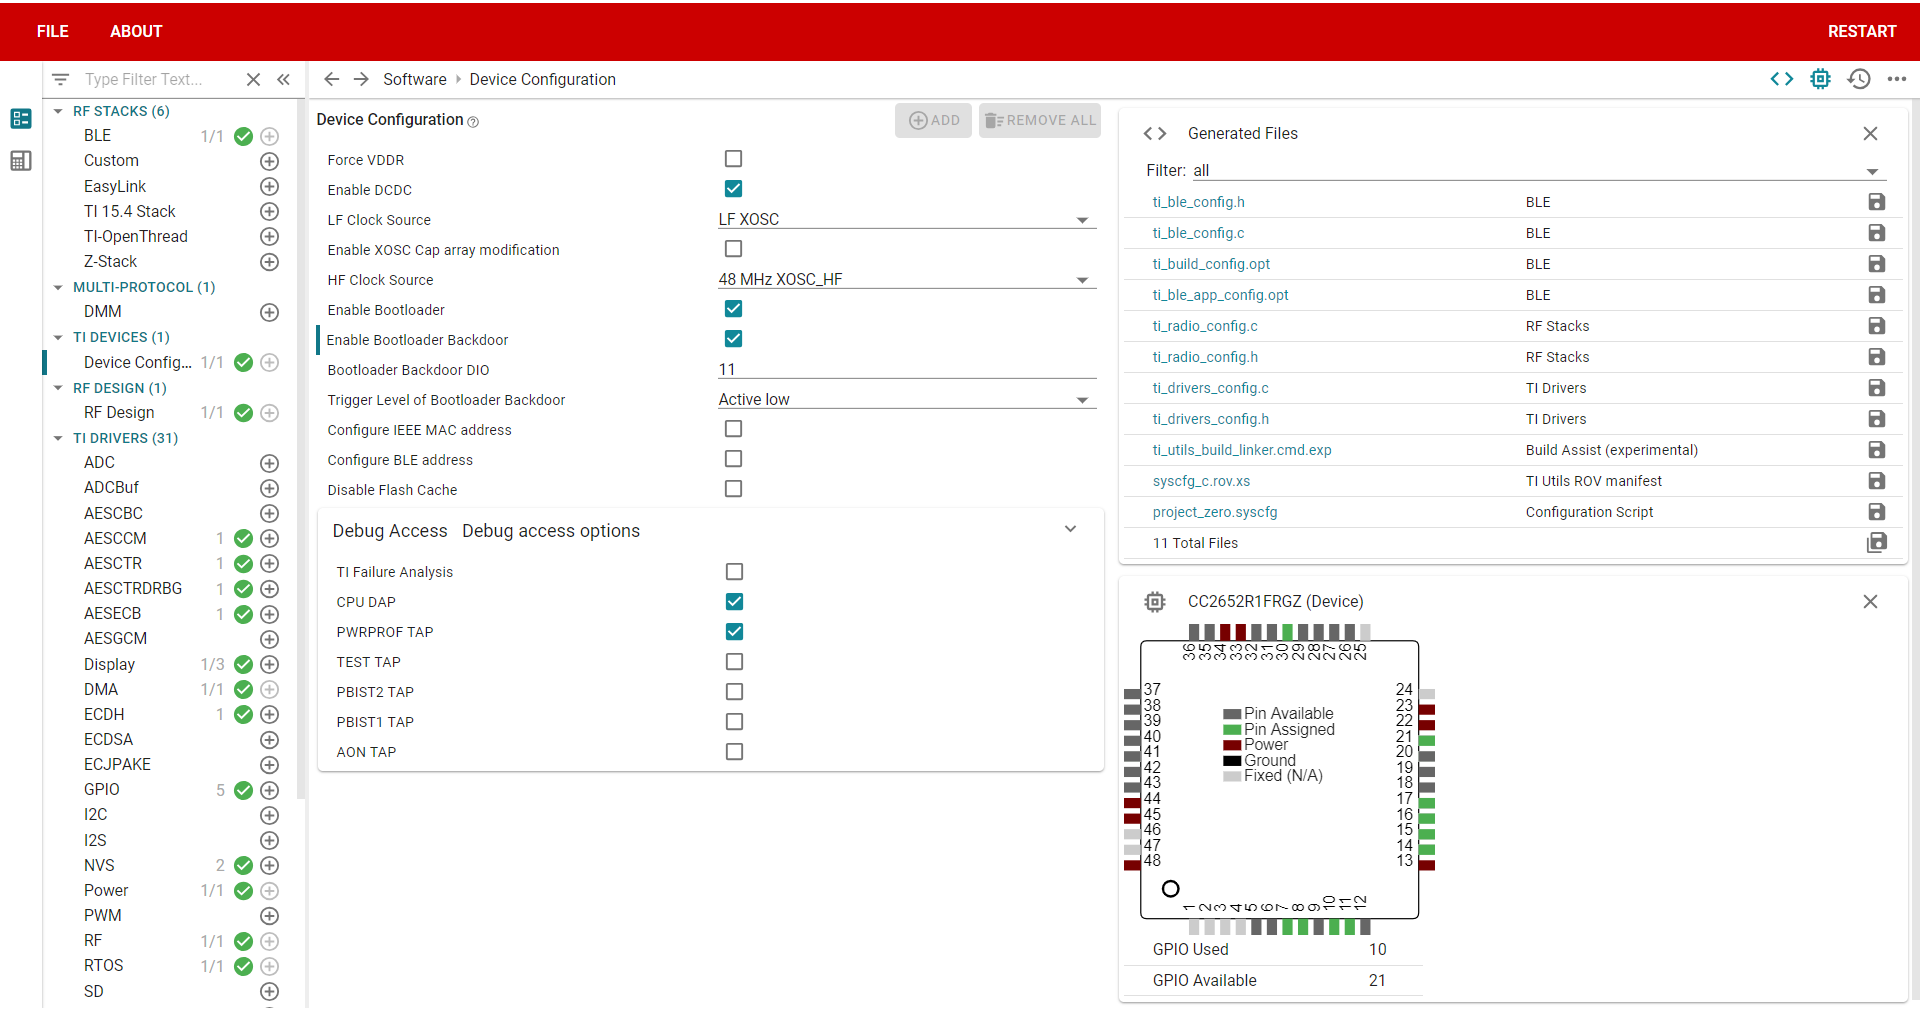Enable the TEST TAP debug option
The image size is (1920, 1014).
pos(735,661)
